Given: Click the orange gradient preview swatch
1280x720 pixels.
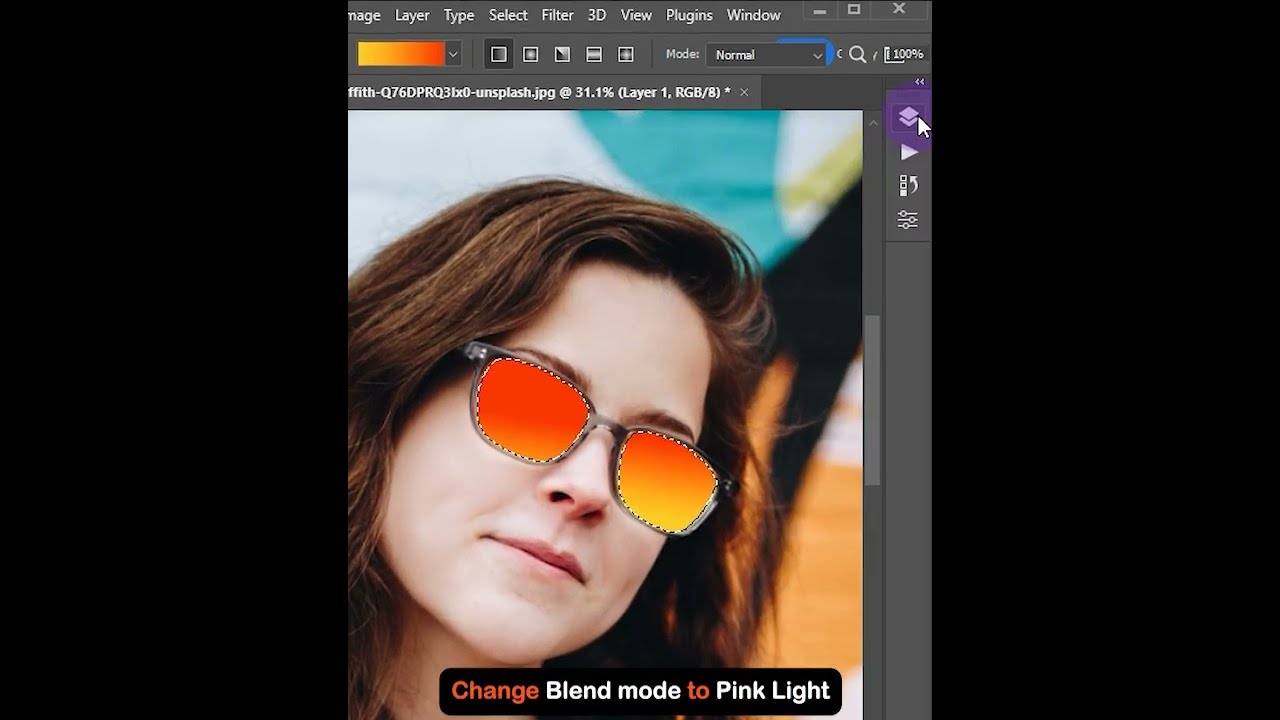Looking at the screenshot, I should coord(401,54).
